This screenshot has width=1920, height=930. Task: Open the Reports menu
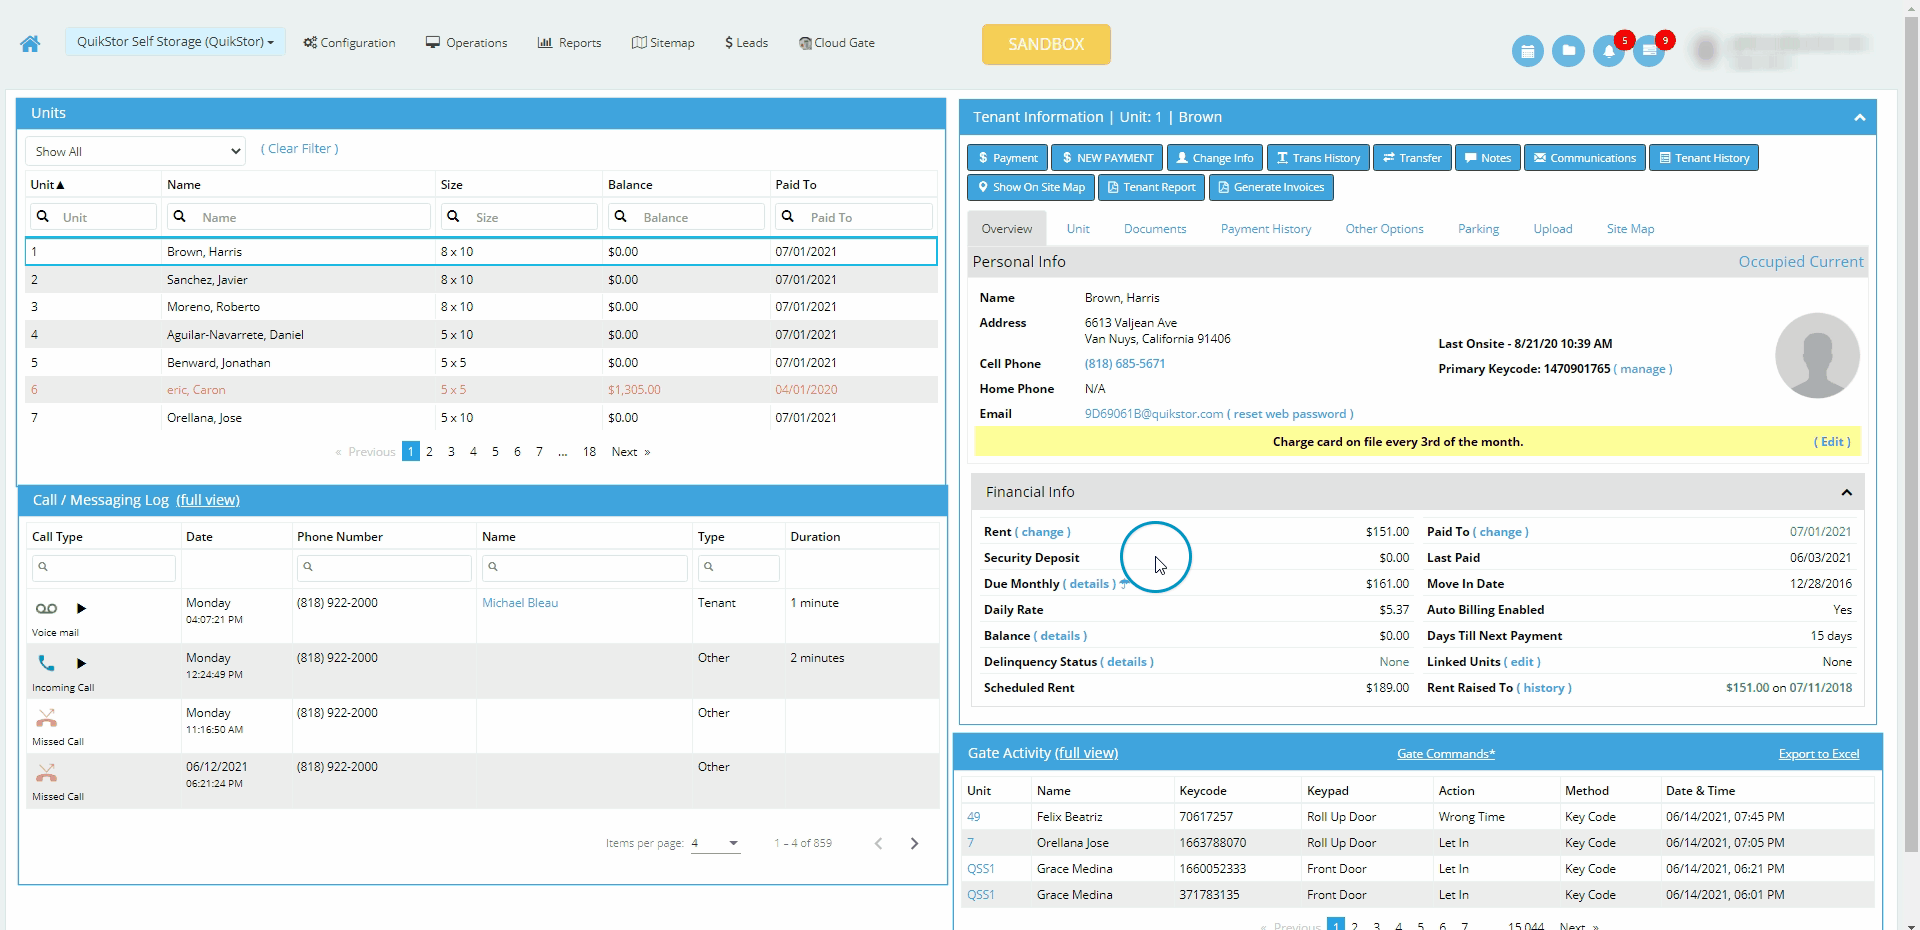(569, 43)
